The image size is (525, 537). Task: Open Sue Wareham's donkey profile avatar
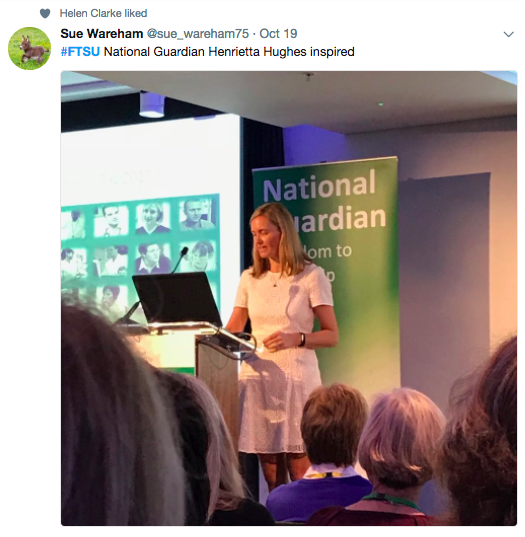point(29,48)
